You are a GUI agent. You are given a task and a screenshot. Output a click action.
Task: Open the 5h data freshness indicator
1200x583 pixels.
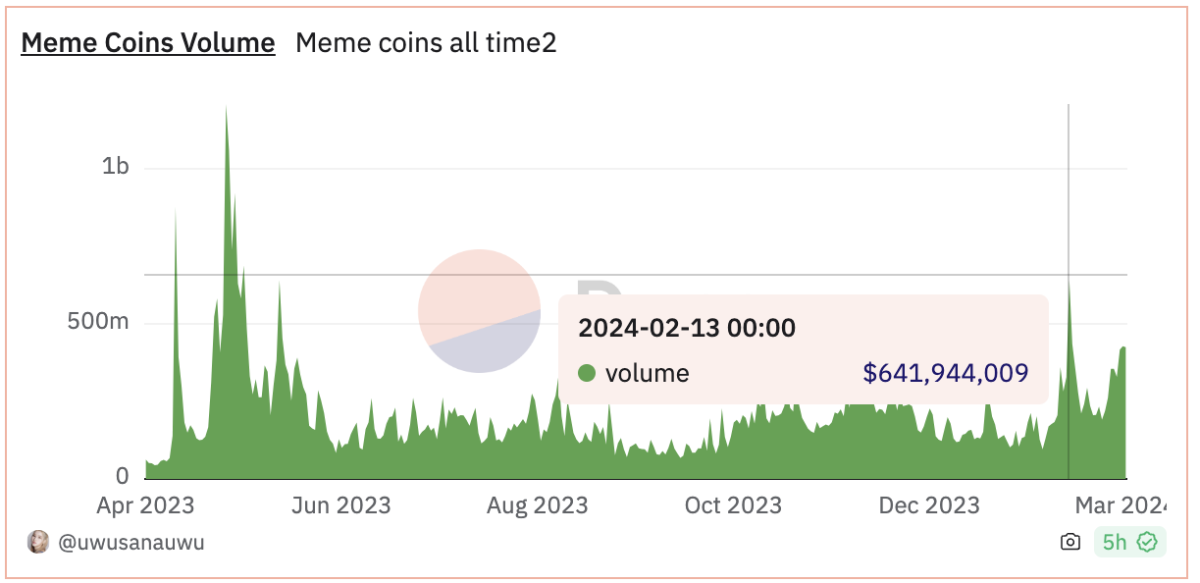click(1126, 541)
